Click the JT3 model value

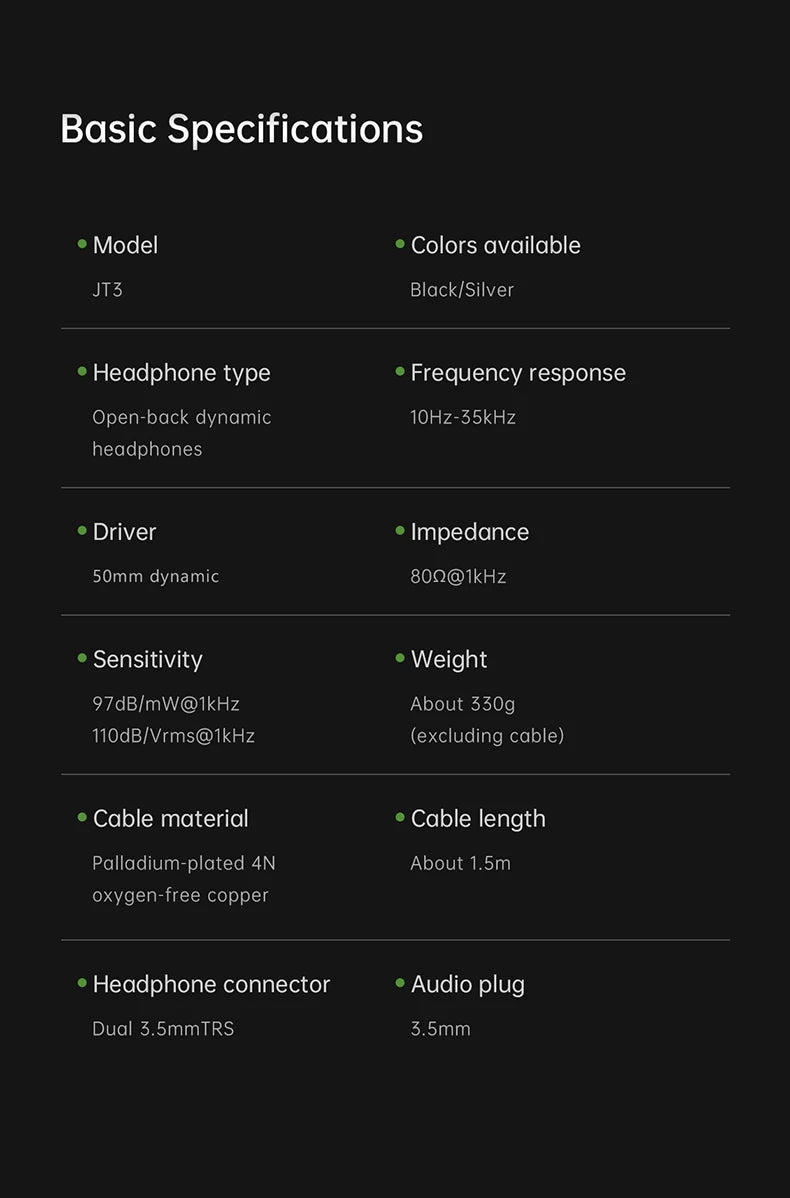pos(107,290)
